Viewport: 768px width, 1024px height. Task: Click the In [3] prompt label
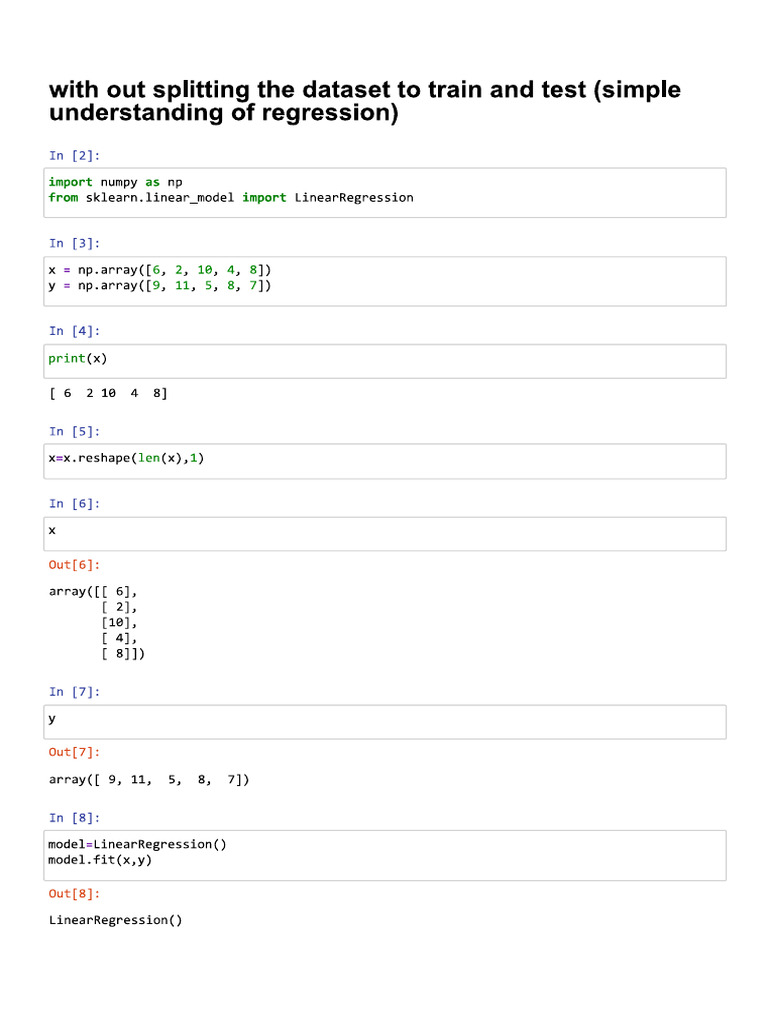[x=75, y=243]
